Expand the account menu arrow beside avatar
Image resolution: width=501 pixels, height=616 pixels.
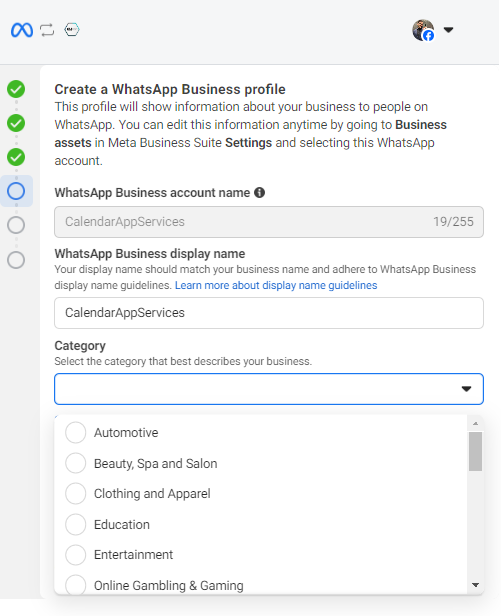point(448,29)
